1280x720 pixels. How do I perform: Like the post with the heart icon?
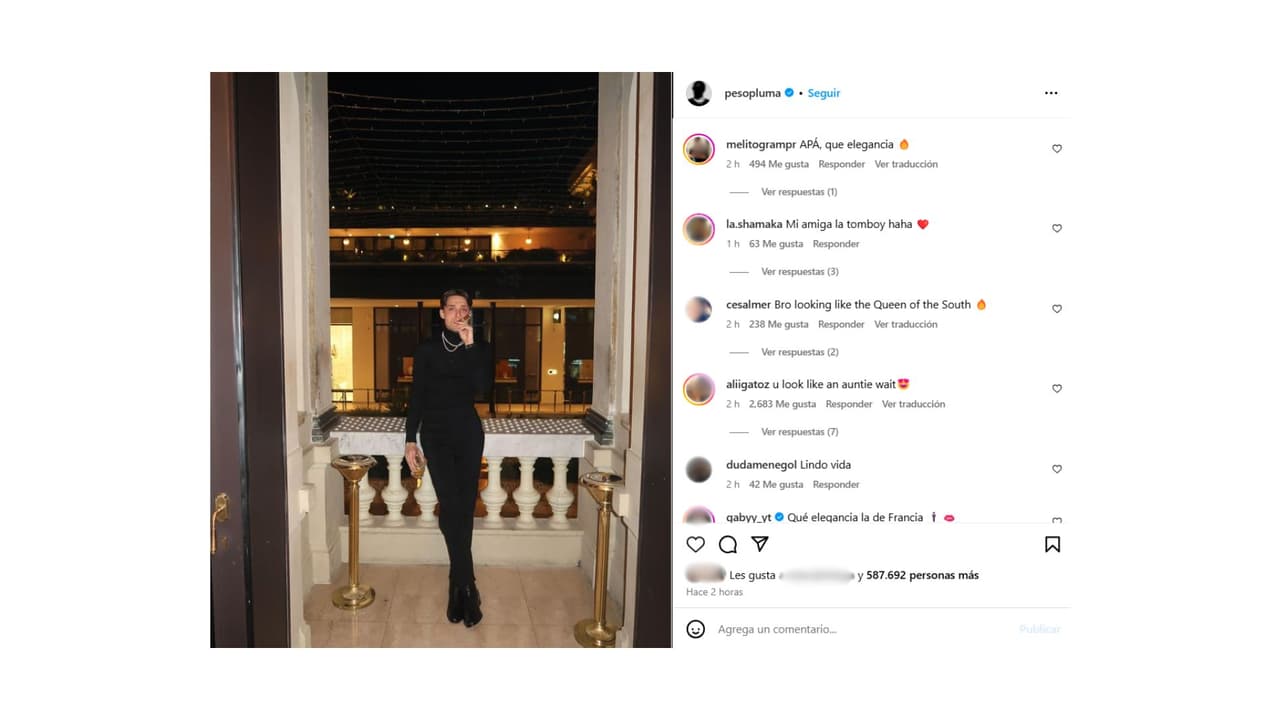696,544
